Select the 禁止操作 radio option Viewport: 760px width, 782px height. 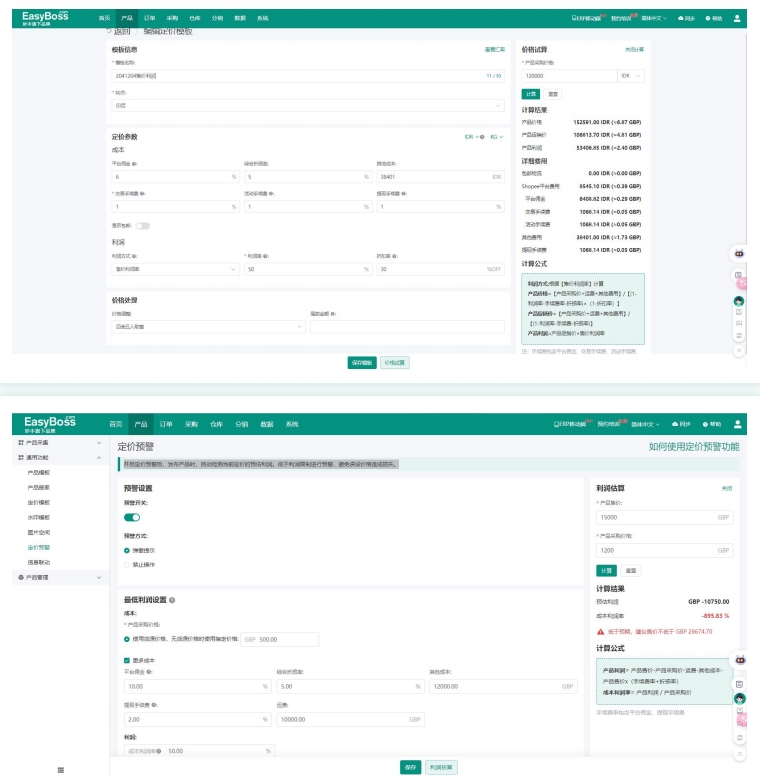click(x=127, y=565)
